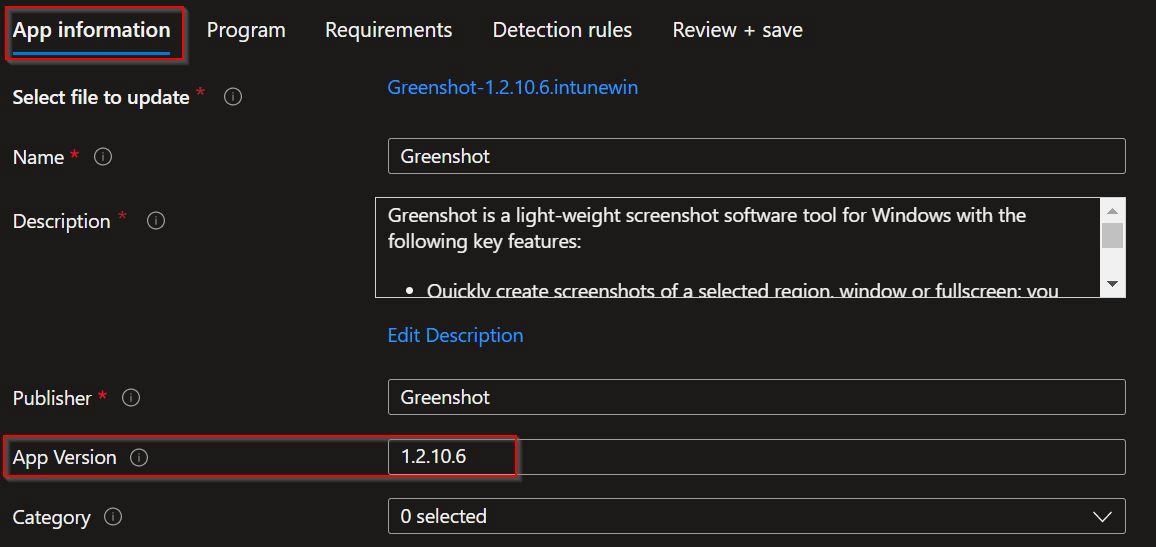
Task: Click the "Publisher" label text
Action: point(52,398)
